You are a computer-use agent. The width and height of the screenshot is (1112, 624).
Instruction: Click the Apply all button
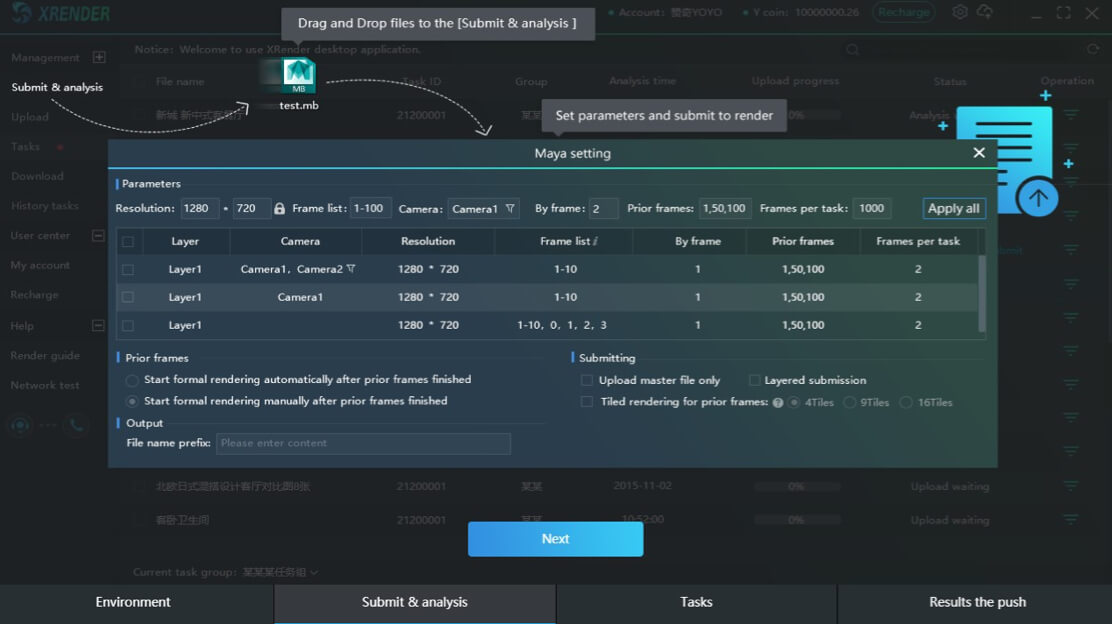coord(953,208)
